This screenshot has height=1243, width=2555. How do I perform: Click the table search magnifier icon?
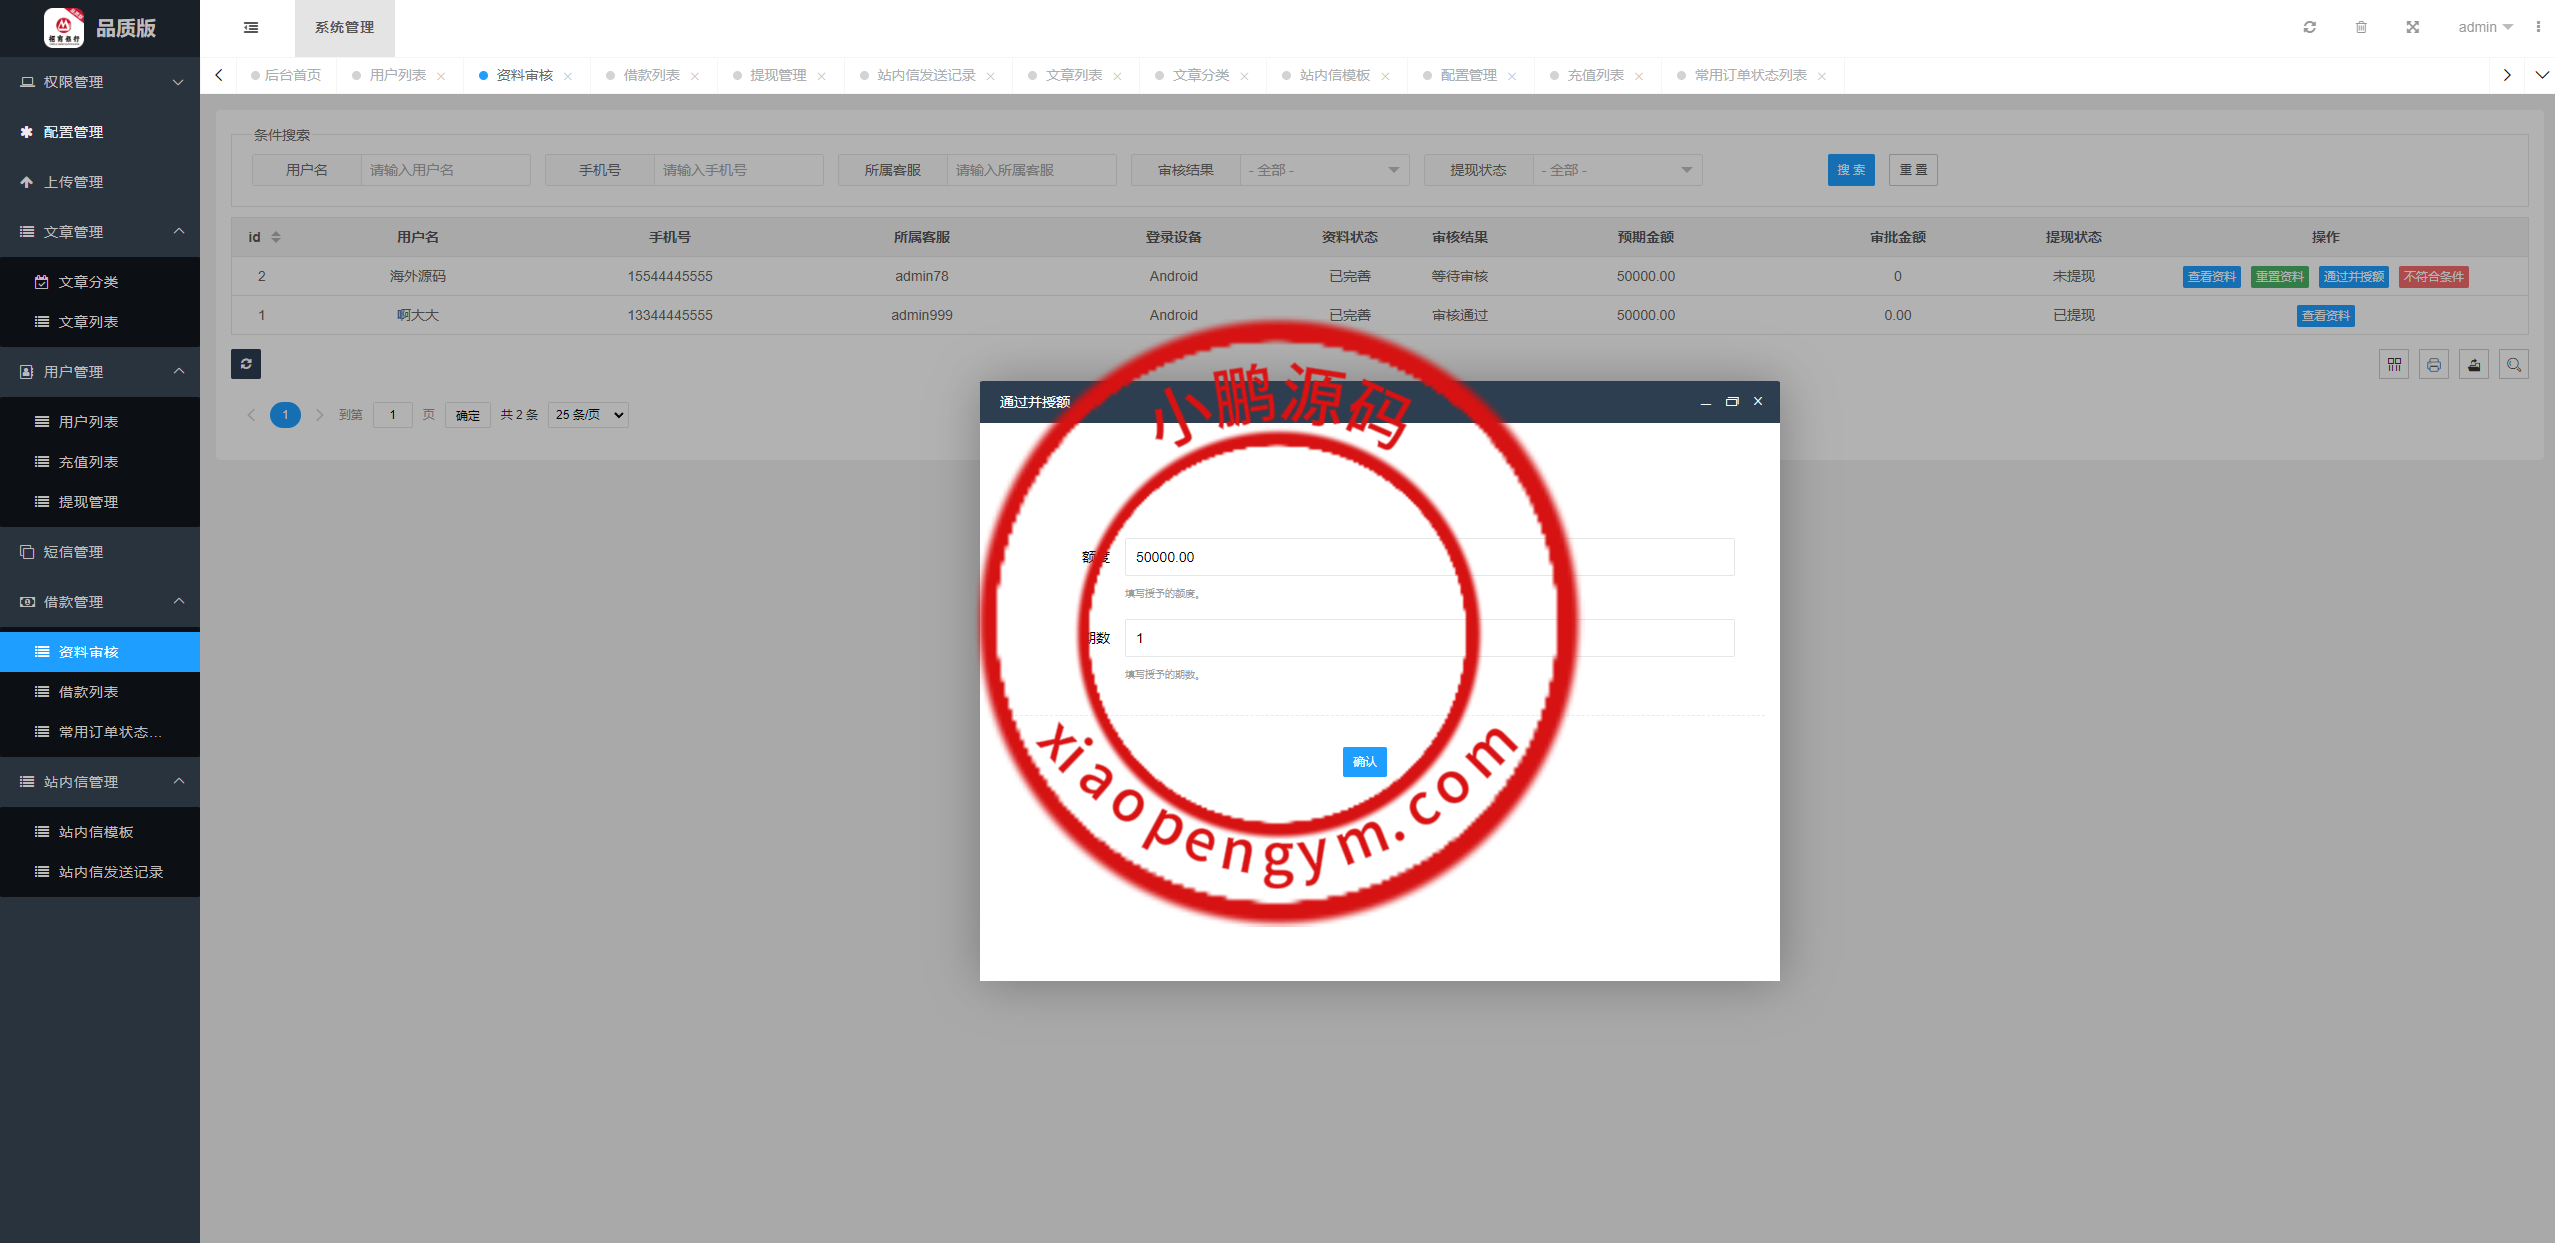pos(2514,365)
